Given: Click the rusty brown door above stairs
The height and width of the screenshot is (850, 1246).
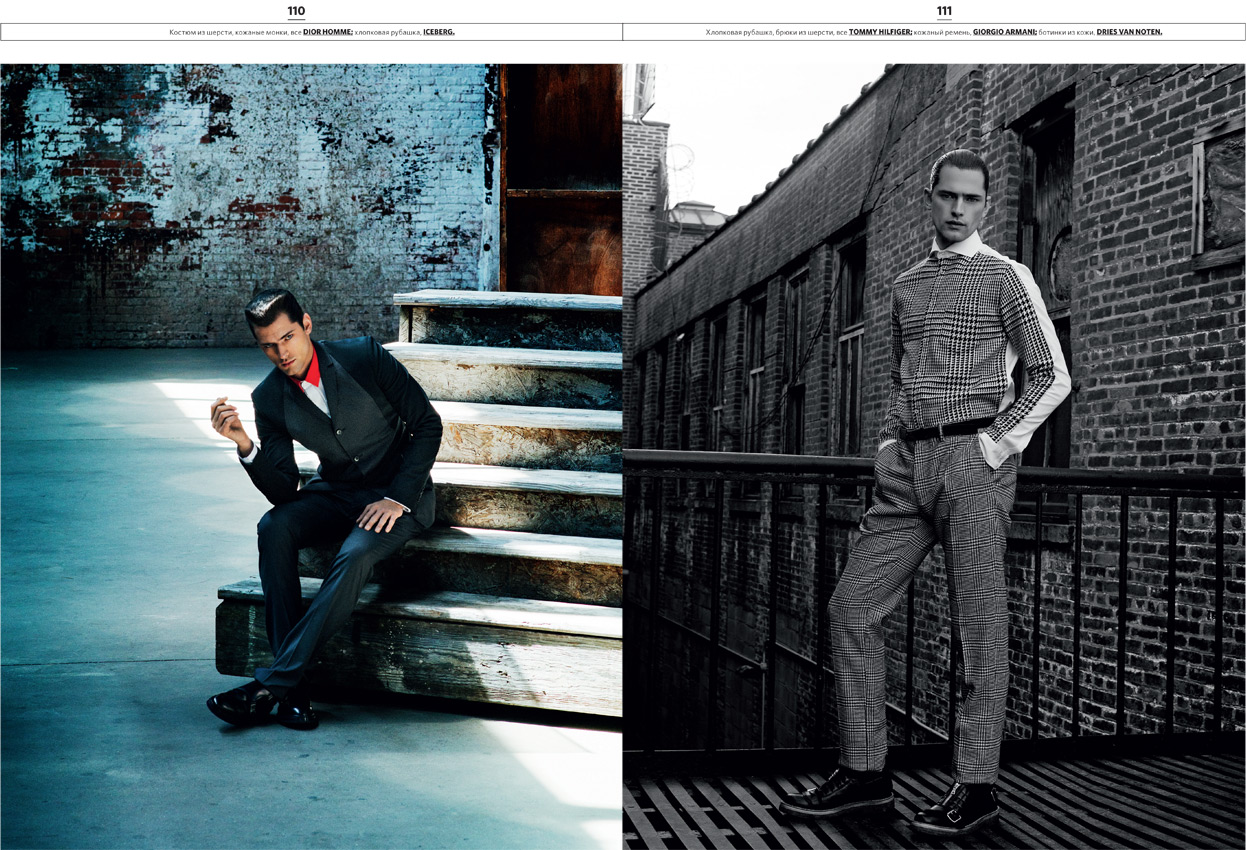Looking at the screenshot, I should (x=560, y=180).
